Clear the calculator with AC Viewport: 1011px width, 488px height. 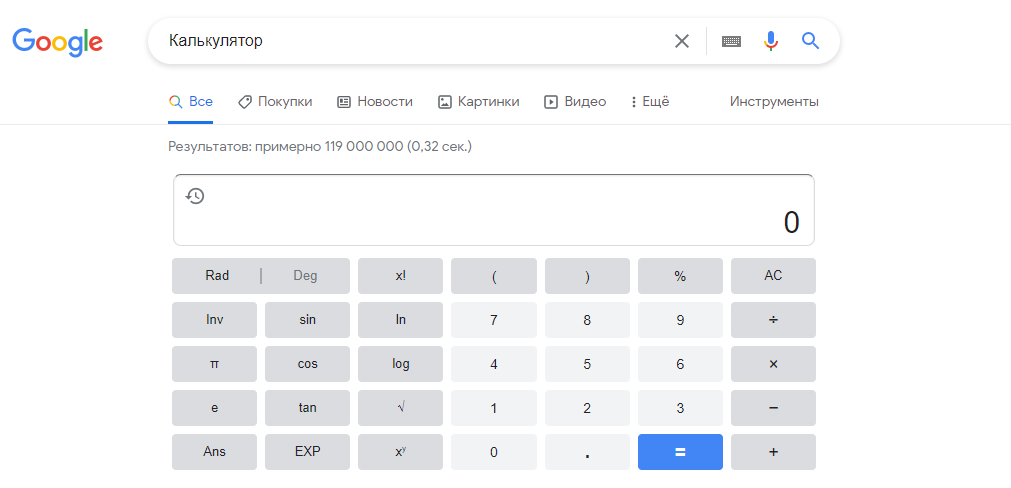point(773,276)
